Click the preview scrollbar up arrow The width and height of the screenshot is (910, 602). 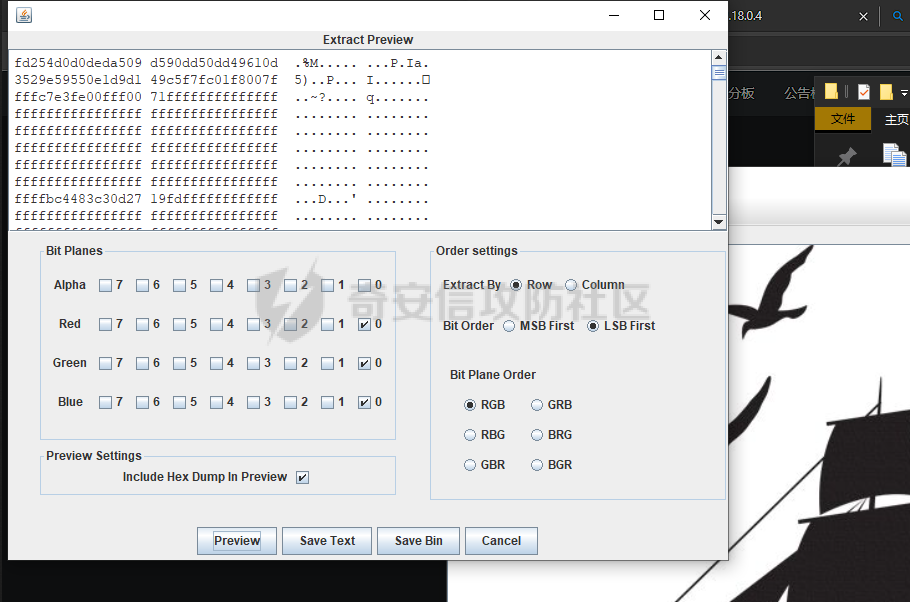[x=718, y=57]
